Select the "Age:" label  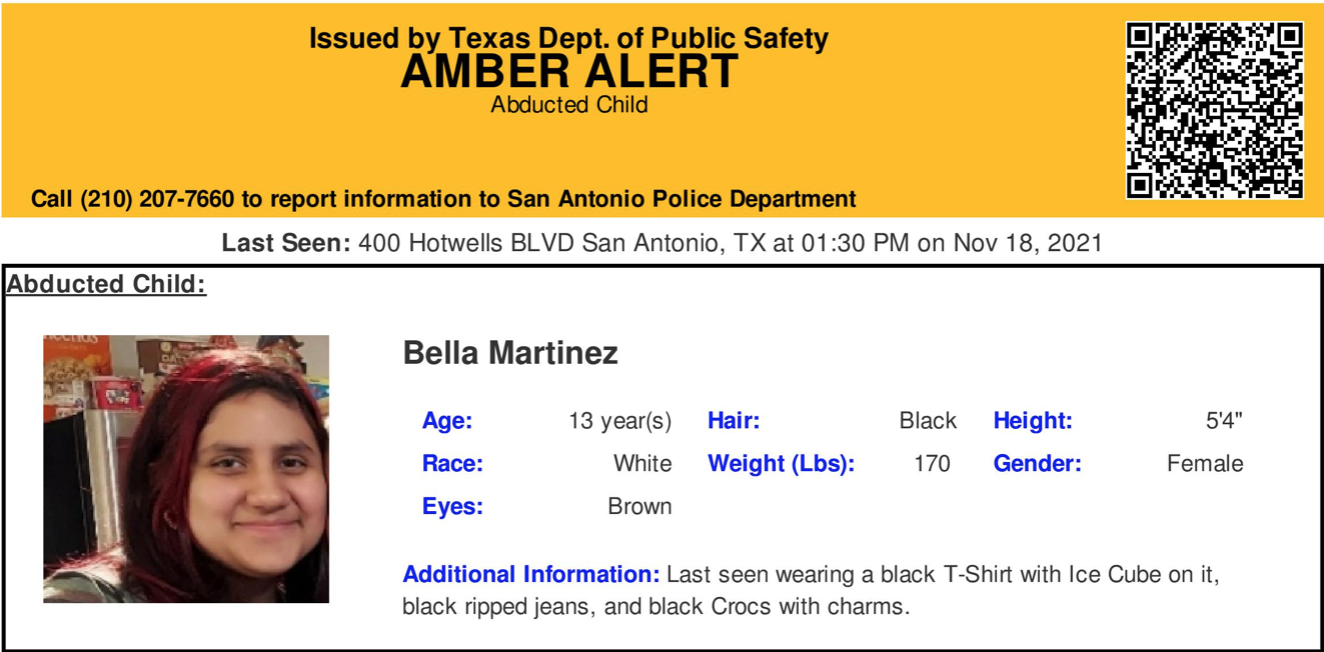pos(447,421)
